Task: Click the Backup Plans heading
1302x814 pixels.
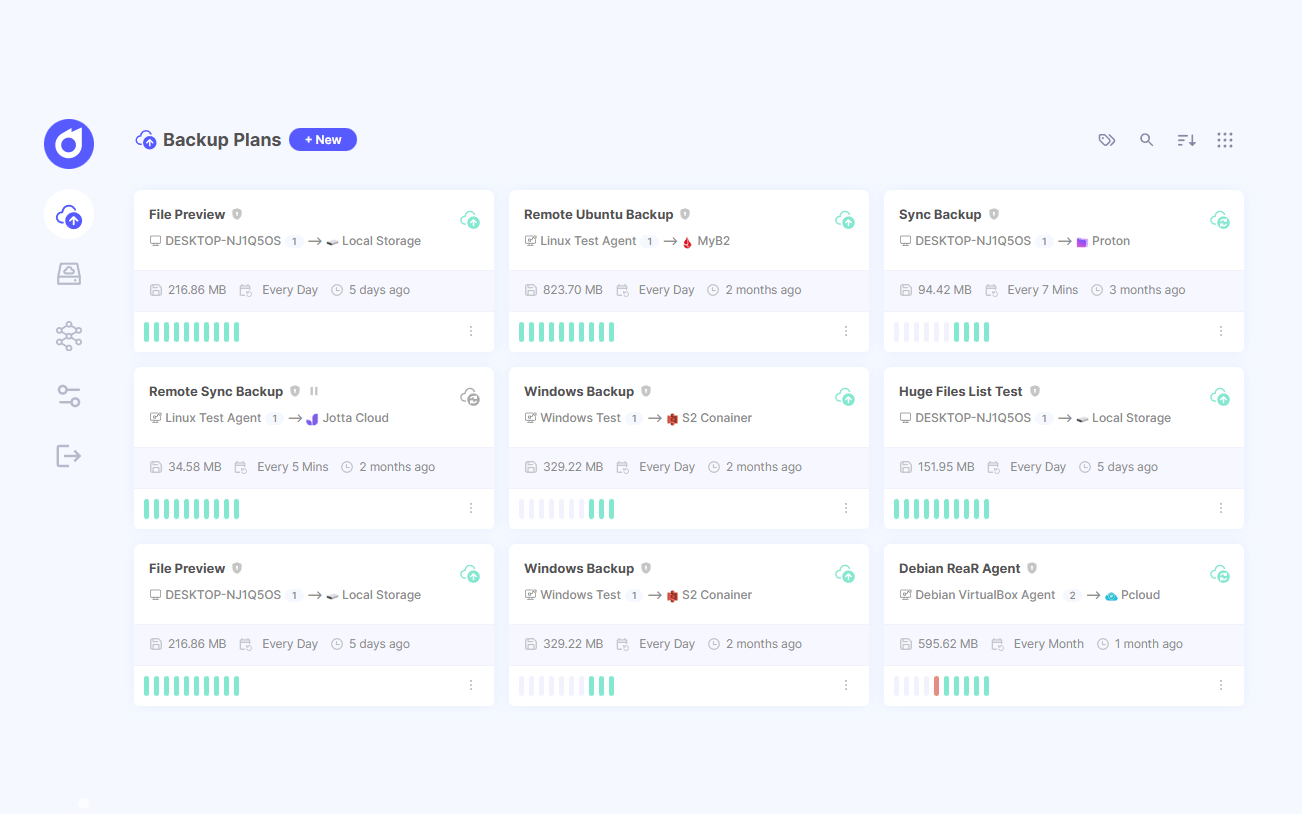Action: [222, 139]
